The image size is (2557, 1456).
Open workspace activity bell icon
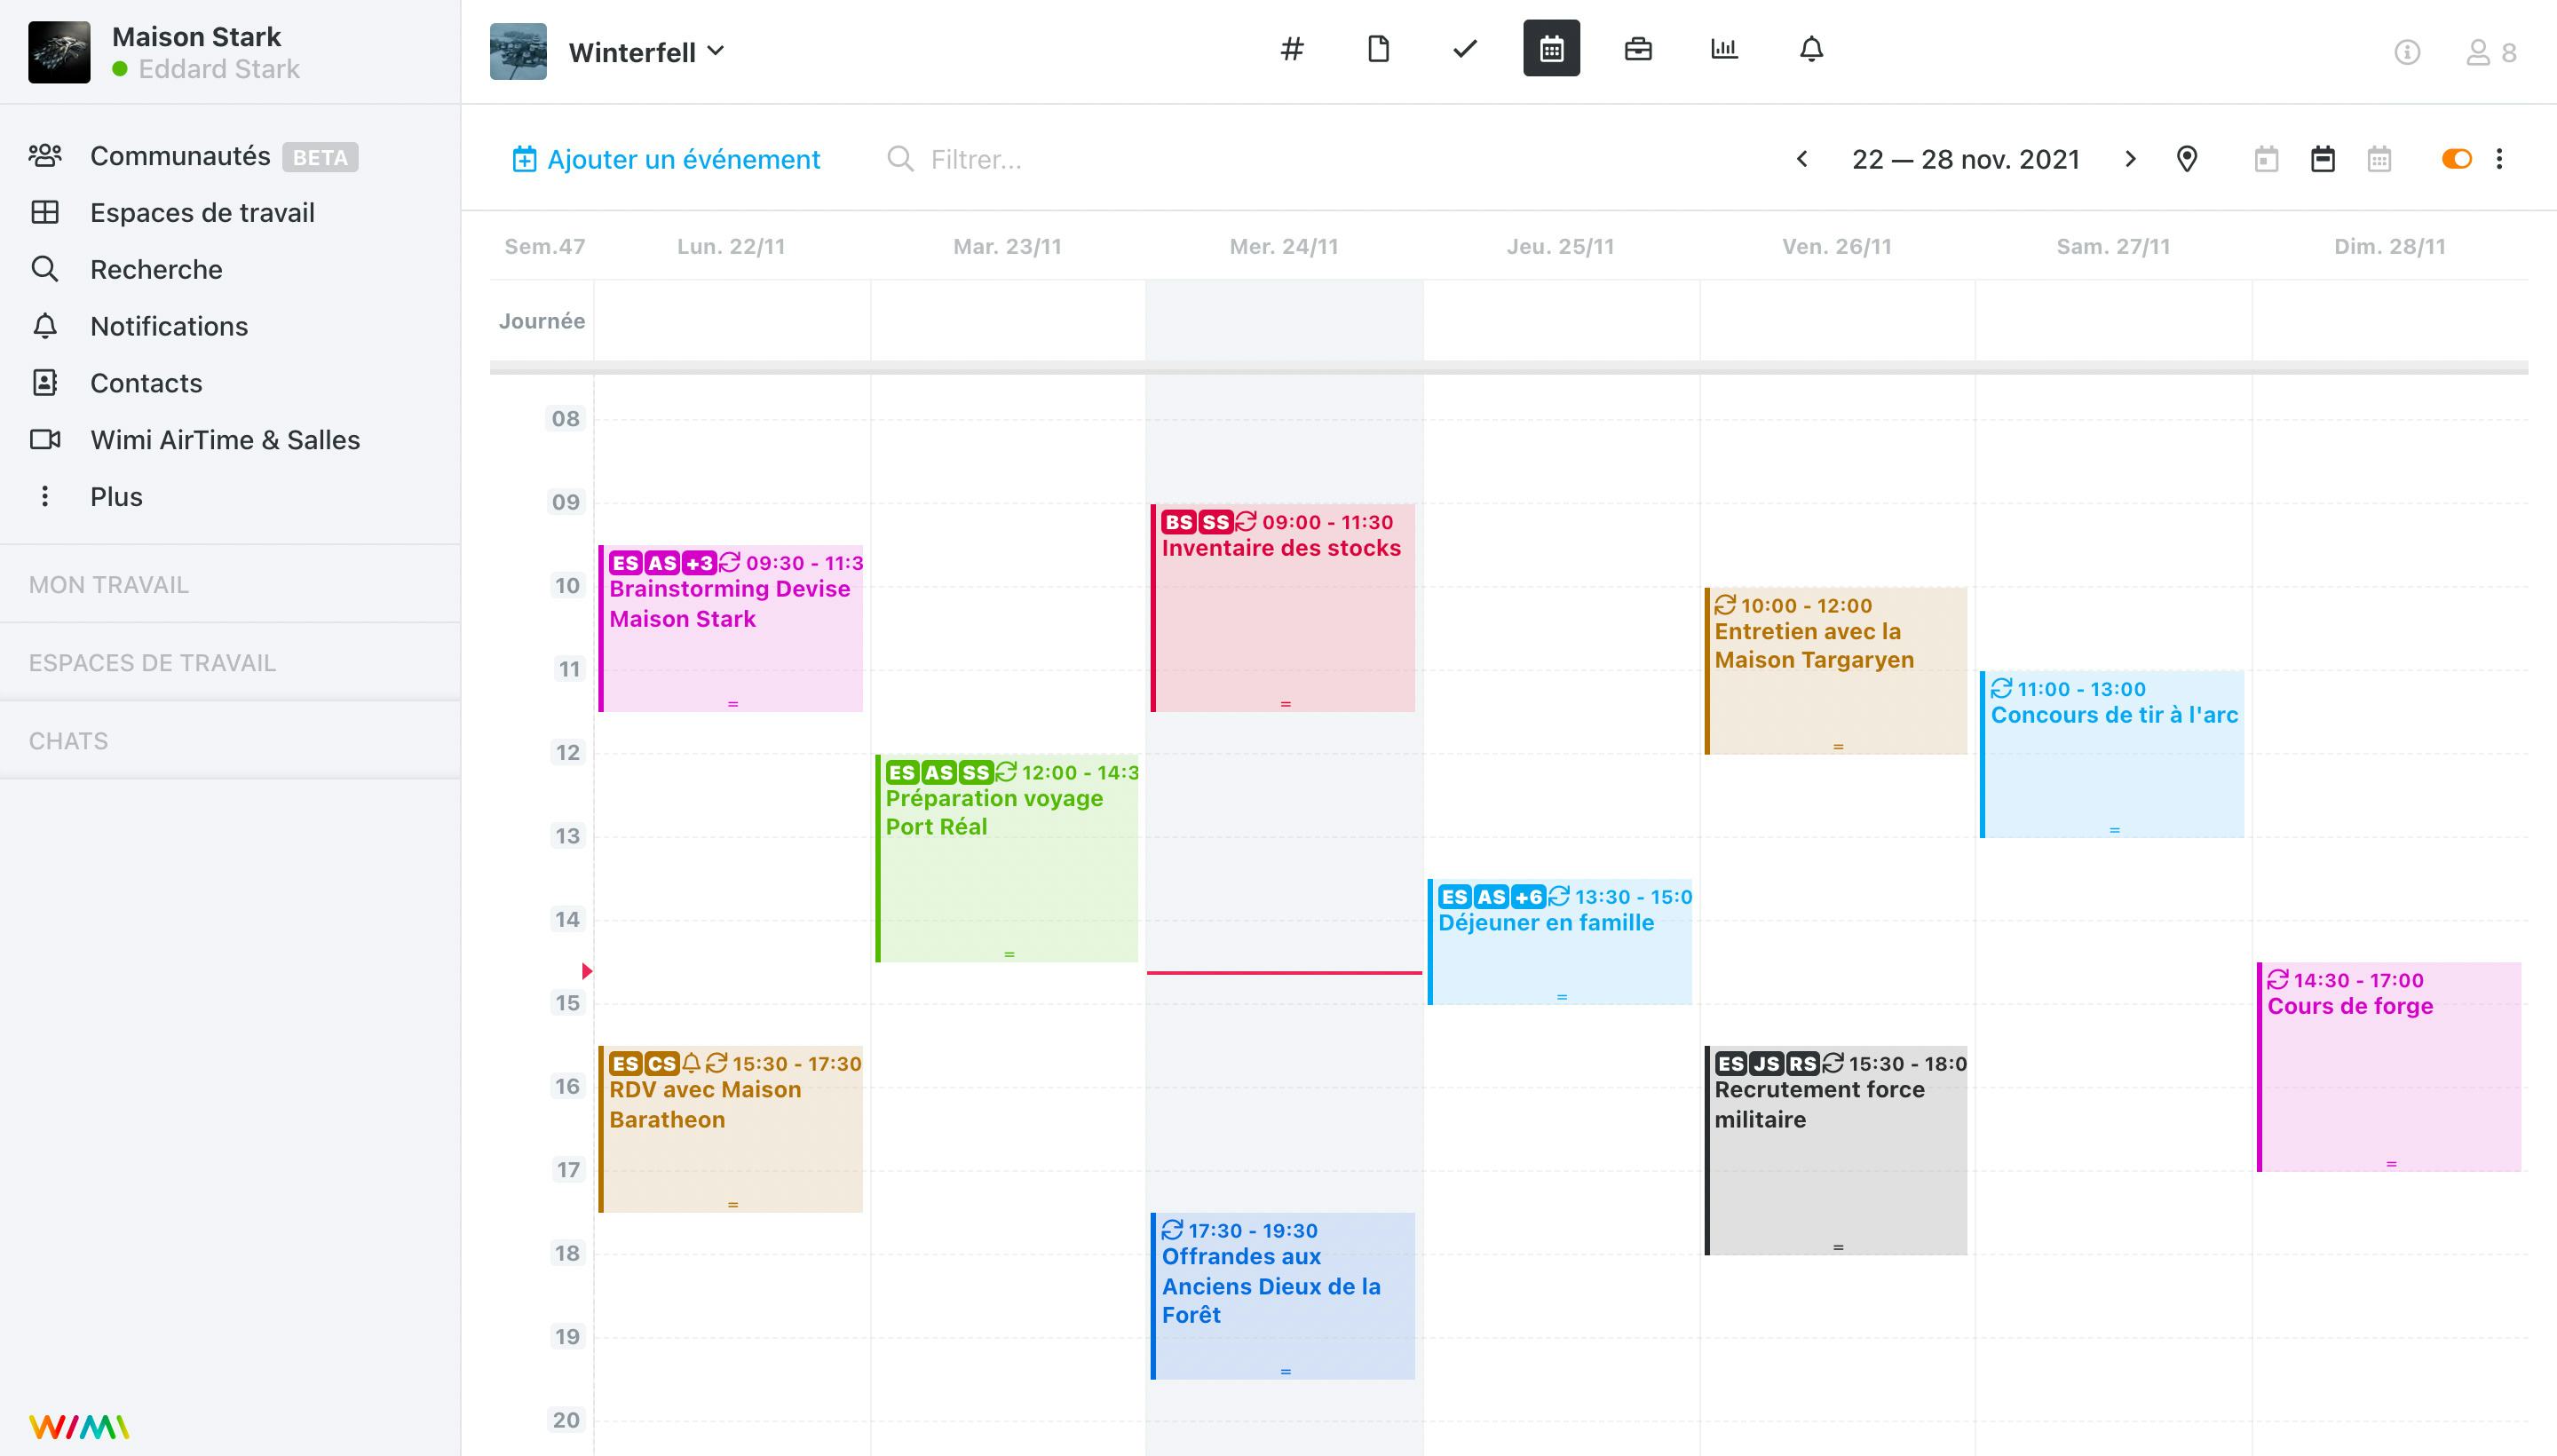pyautogui.click(x=1811, y=49)
